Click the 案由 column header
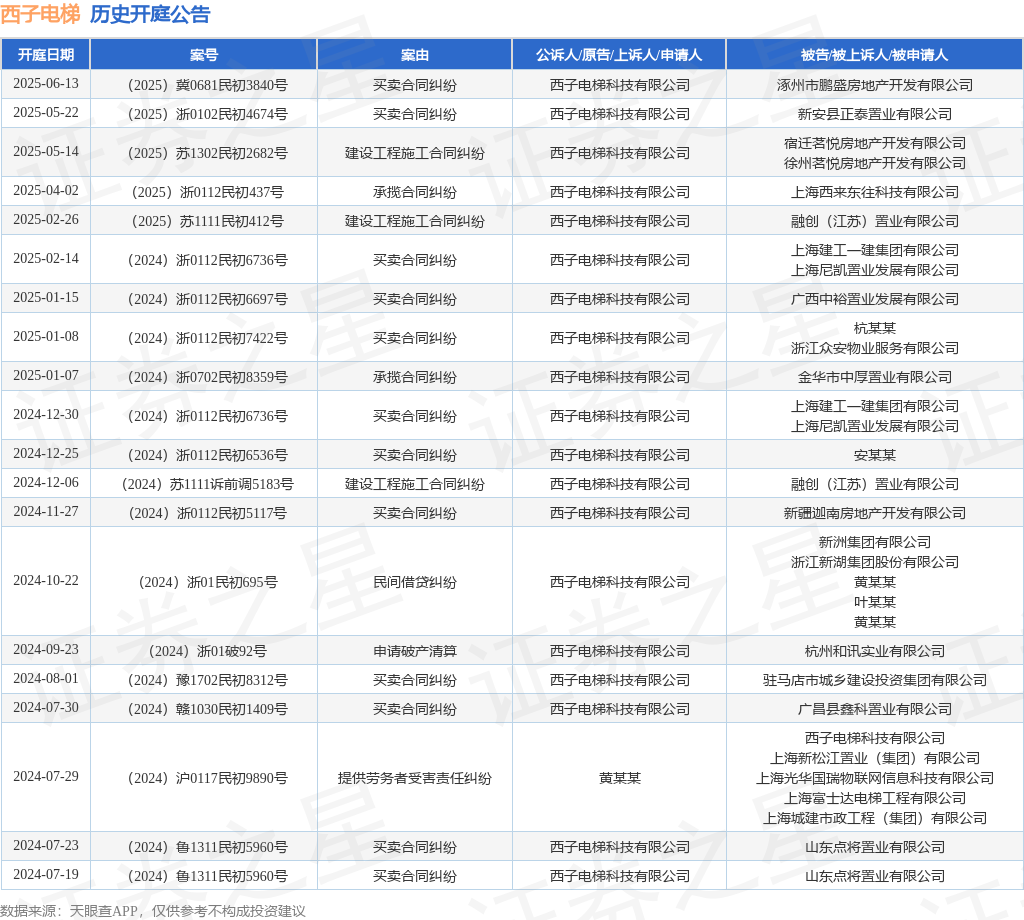 coord(415,55)
